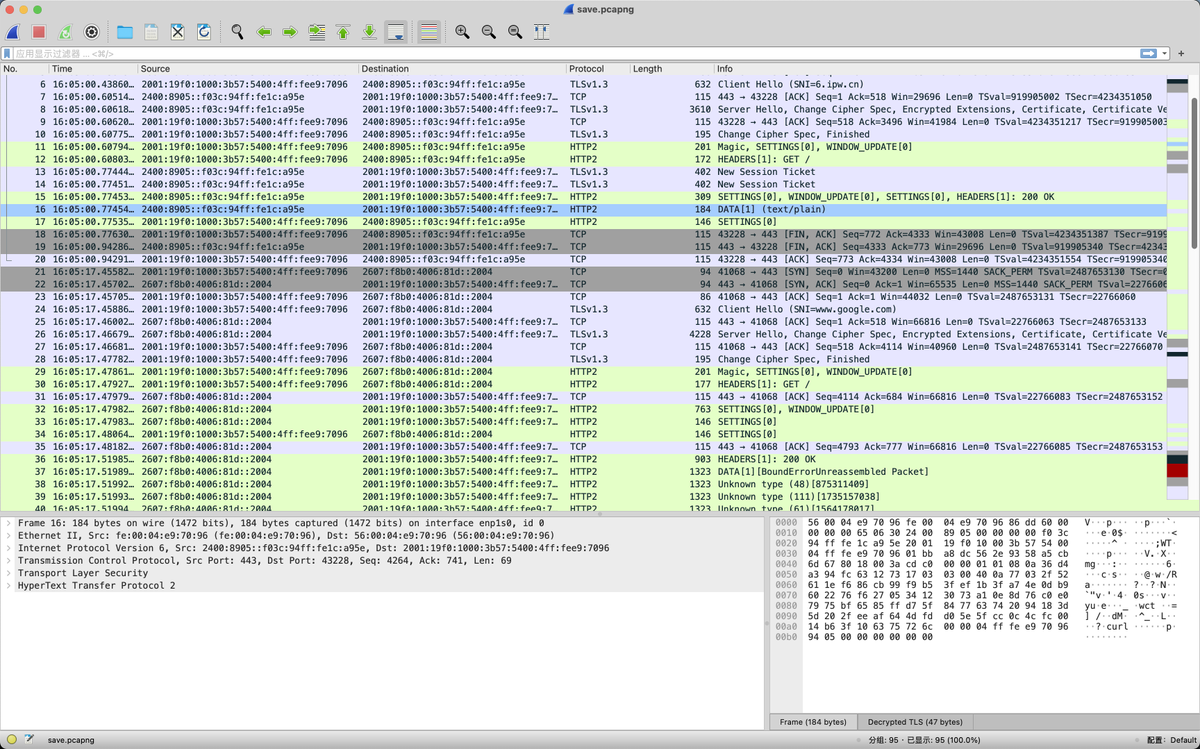The image size is (1200, 749).
Task: Go to specified packet icon
Action: pyautogui.click(x=317, y=32)
